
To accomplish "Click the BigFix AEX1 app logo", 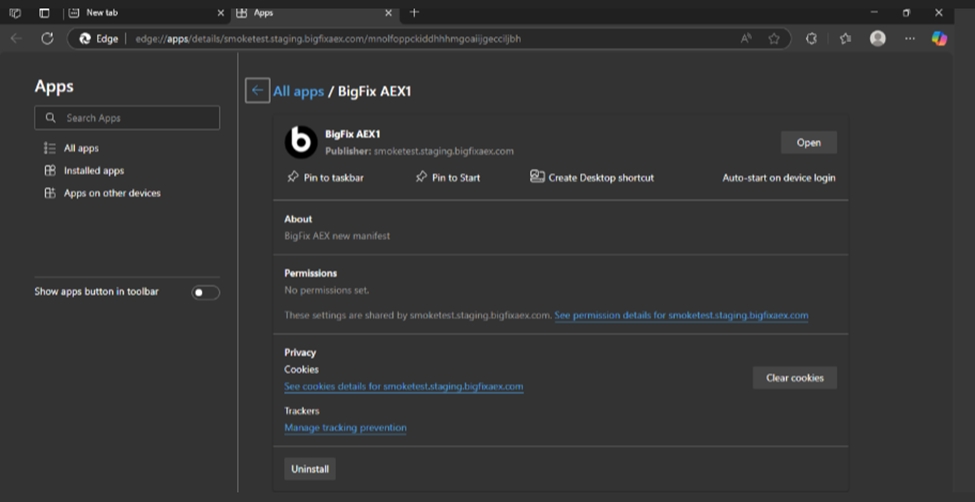I will coord(301,142).
